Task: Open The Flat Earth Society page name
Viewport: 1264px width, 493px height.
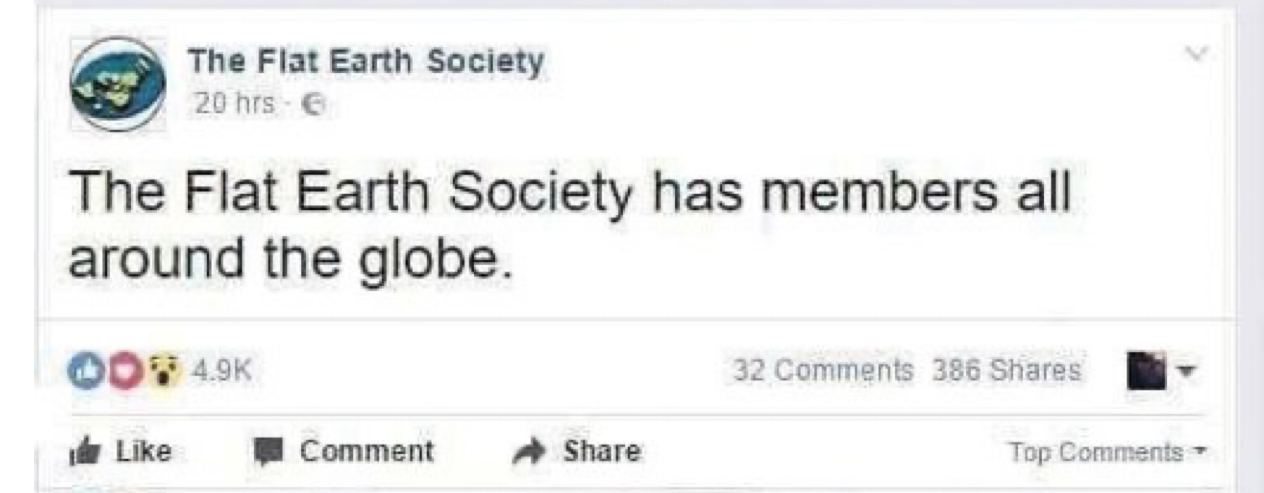Action: point(366,62)
